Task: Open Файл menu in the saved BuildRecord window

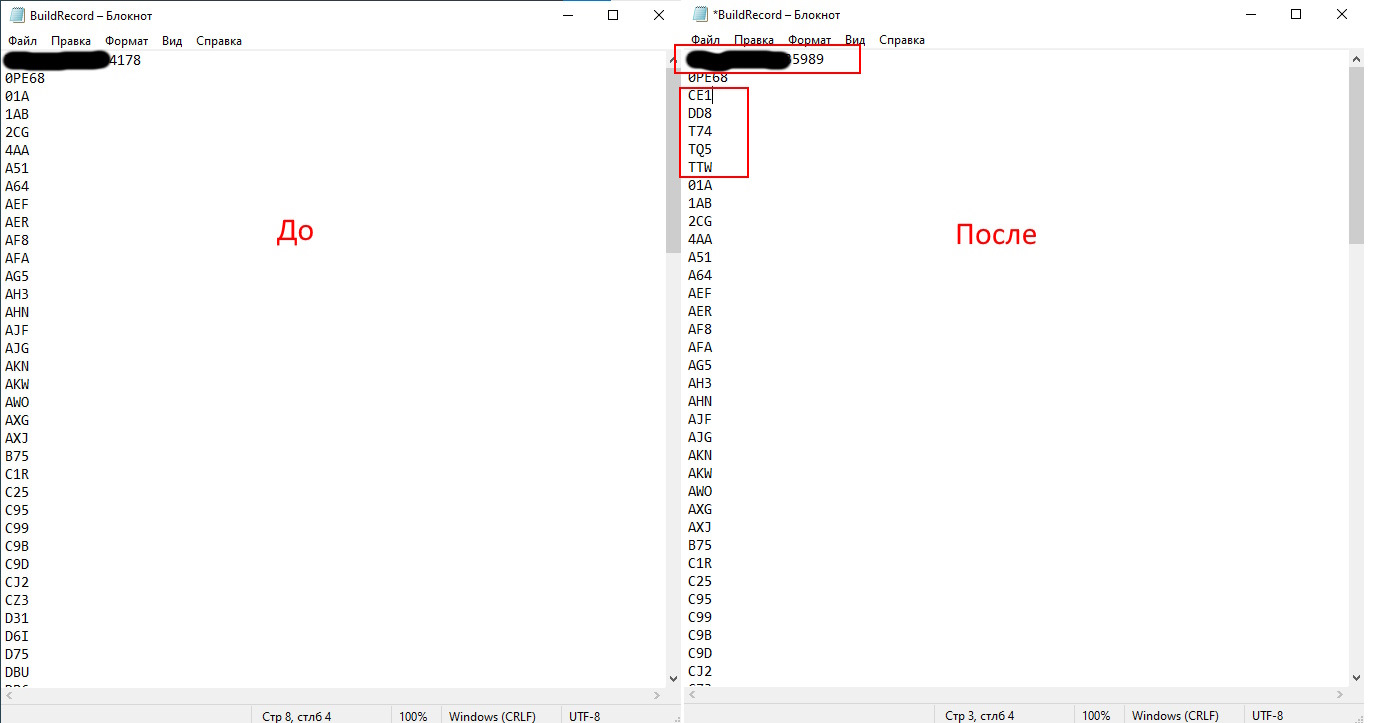Action: tap(22, 41)
